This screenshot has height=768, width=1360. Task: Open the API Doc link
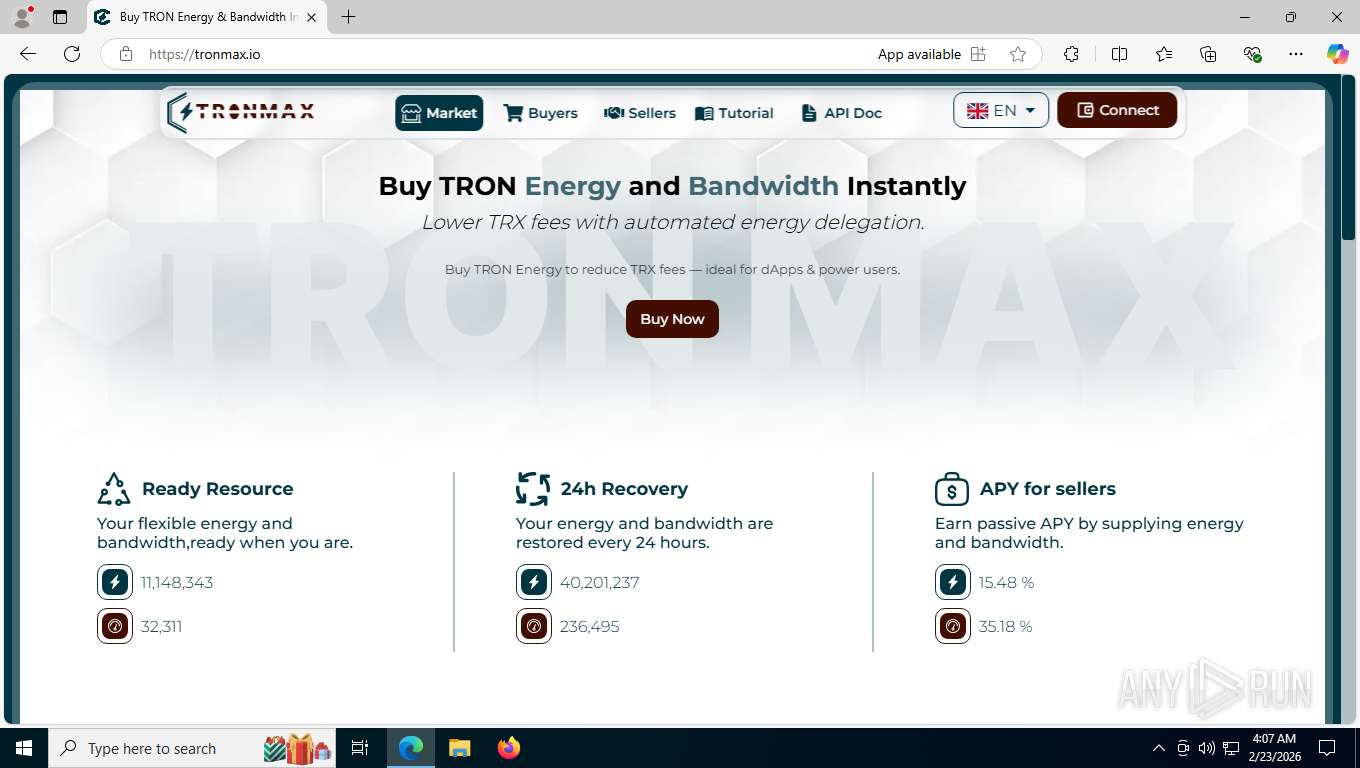[x=842, y=113]
